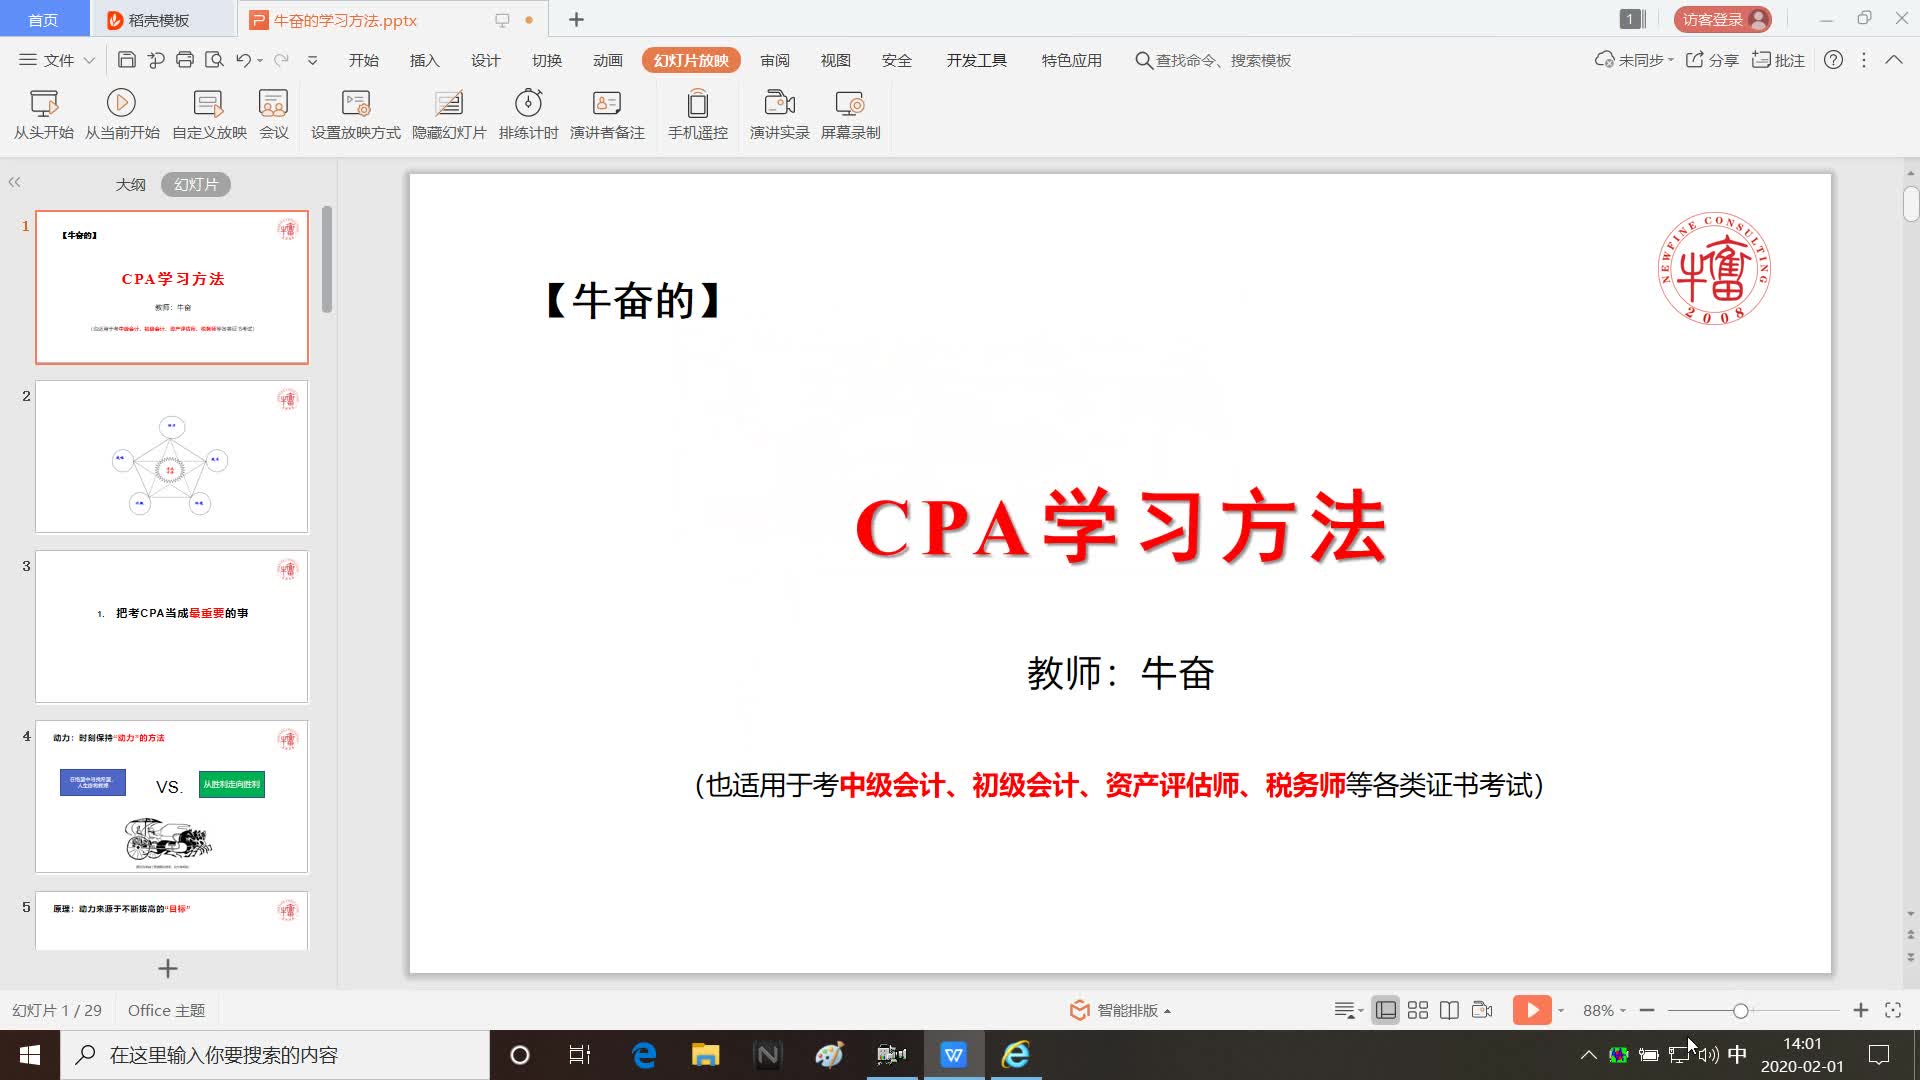Viewport: 1920px width, 1080px height.
Task: Click the Windows Start button
Action: click(x=30, y=1055)
